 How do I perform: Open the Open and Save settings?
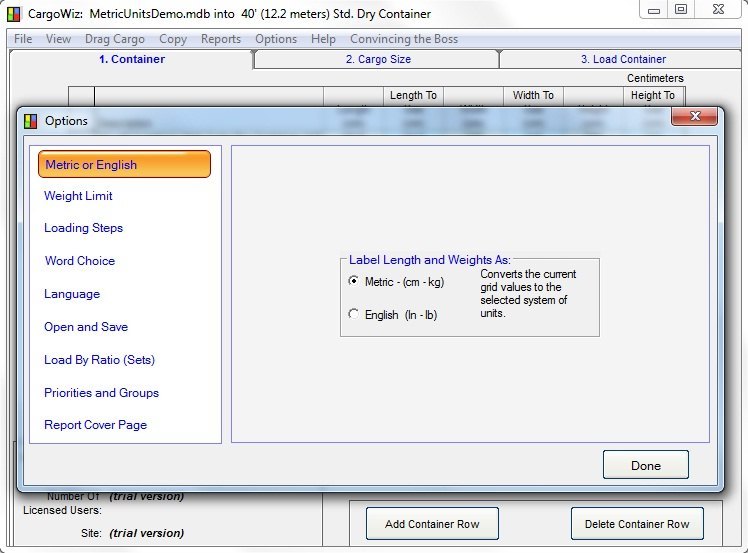tap(86, 327)
